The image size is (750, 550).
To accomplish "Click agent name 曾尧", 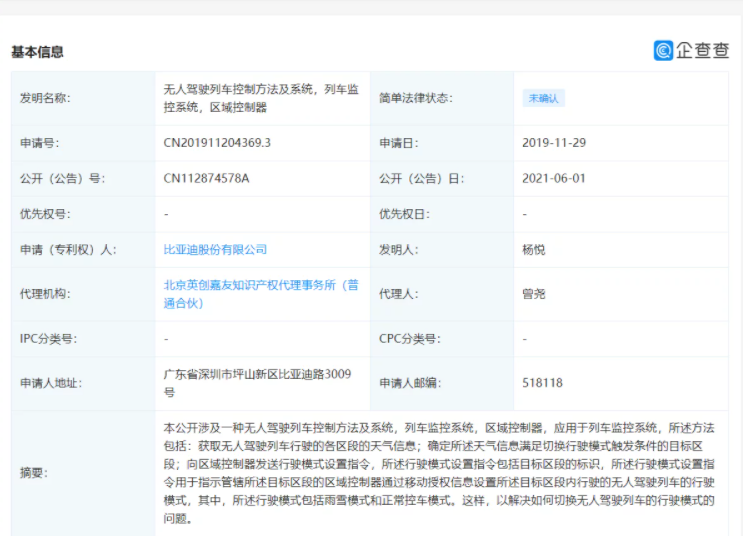I will coord(534,294).
